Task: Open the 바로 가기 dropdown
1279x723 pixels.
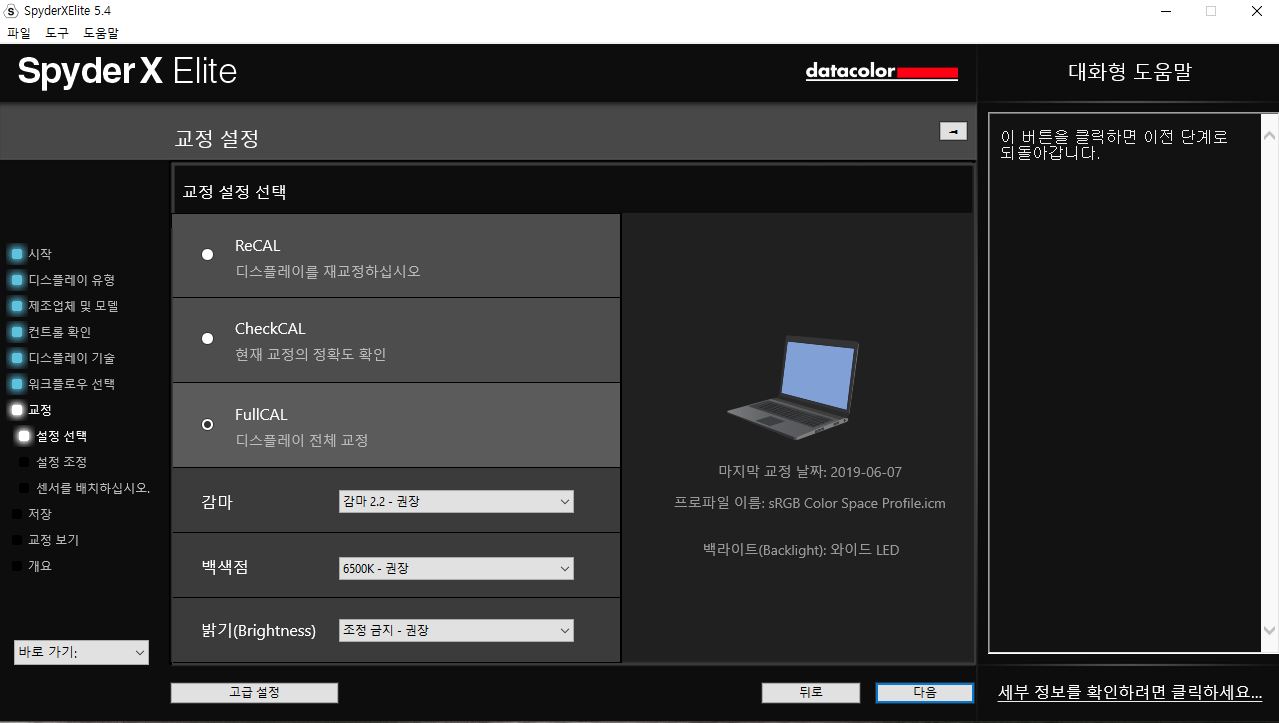Action: coord(81,652)
